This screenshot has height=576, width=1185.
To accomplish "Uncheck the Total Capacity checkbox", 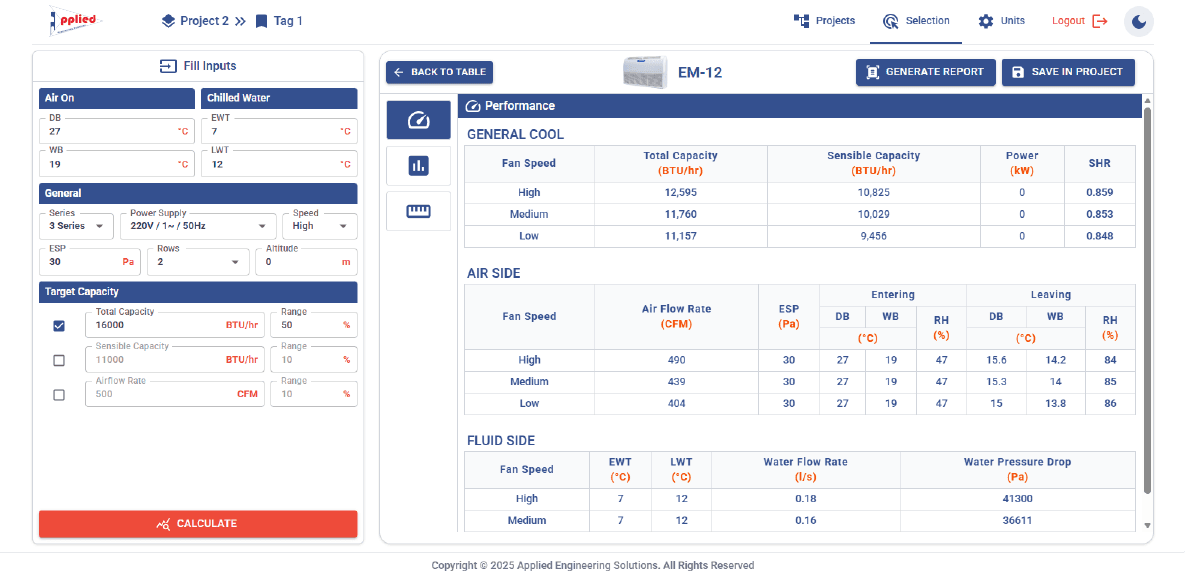I will [59, 326].
